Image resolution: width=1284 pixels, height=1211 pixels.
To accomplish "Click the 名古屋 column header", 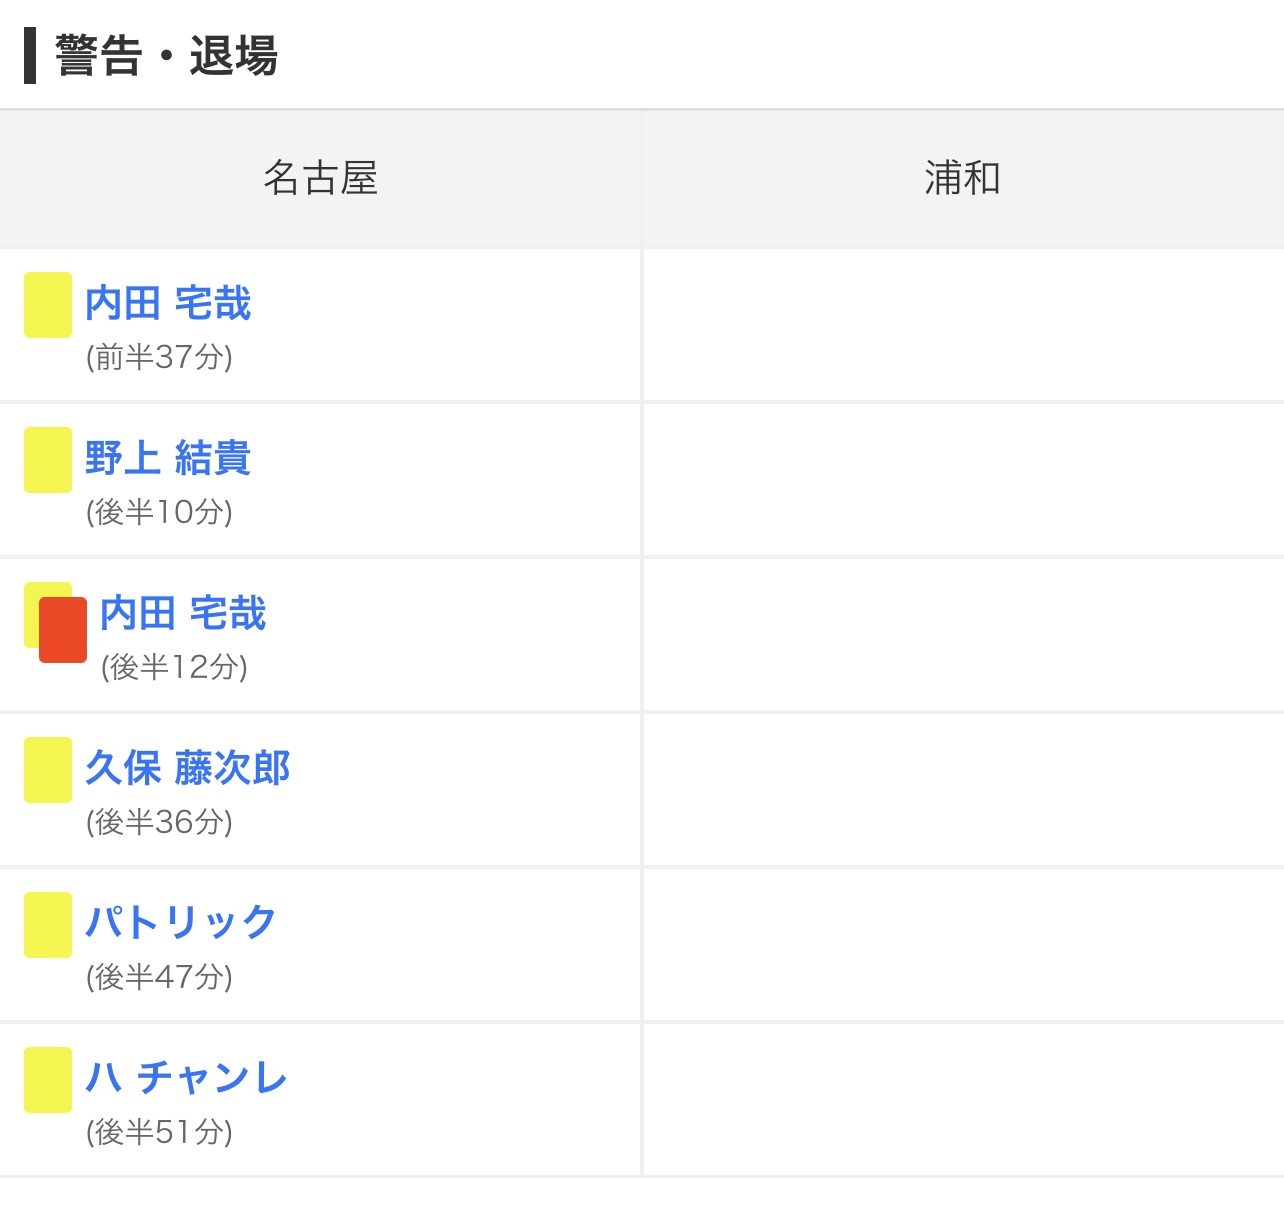I will coord(320,179).
